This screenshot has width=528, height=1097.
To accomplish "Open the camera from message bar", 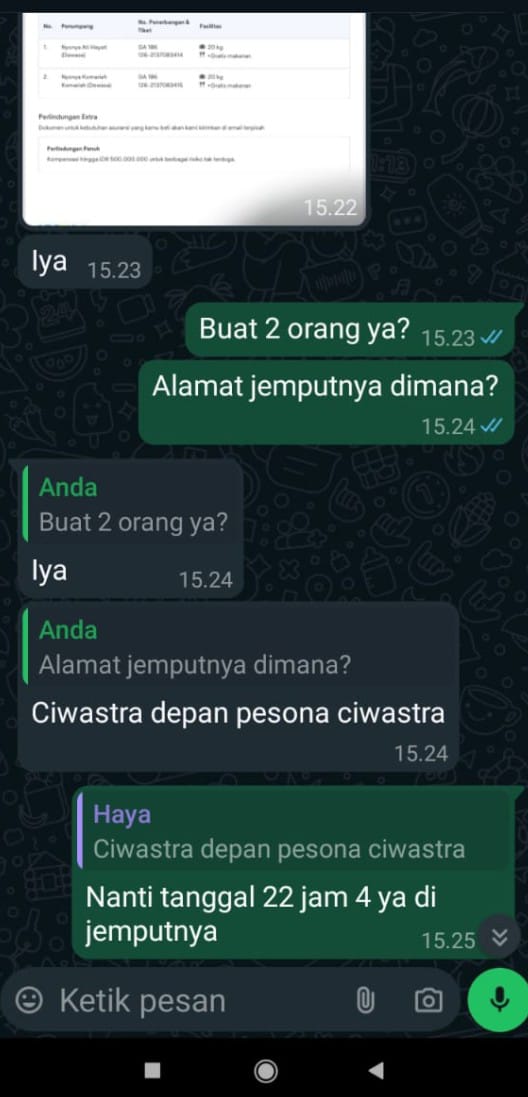I will coord(428,1000).
